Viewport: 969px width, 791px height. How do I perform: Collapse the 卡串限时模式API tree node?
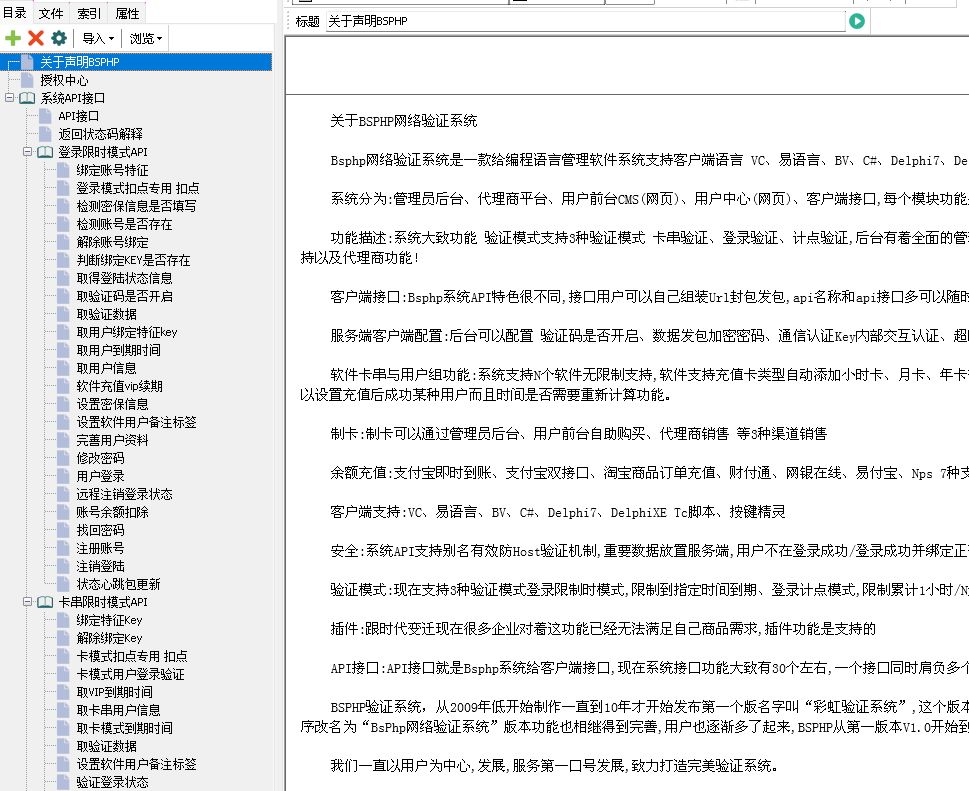tap(27, 601)
